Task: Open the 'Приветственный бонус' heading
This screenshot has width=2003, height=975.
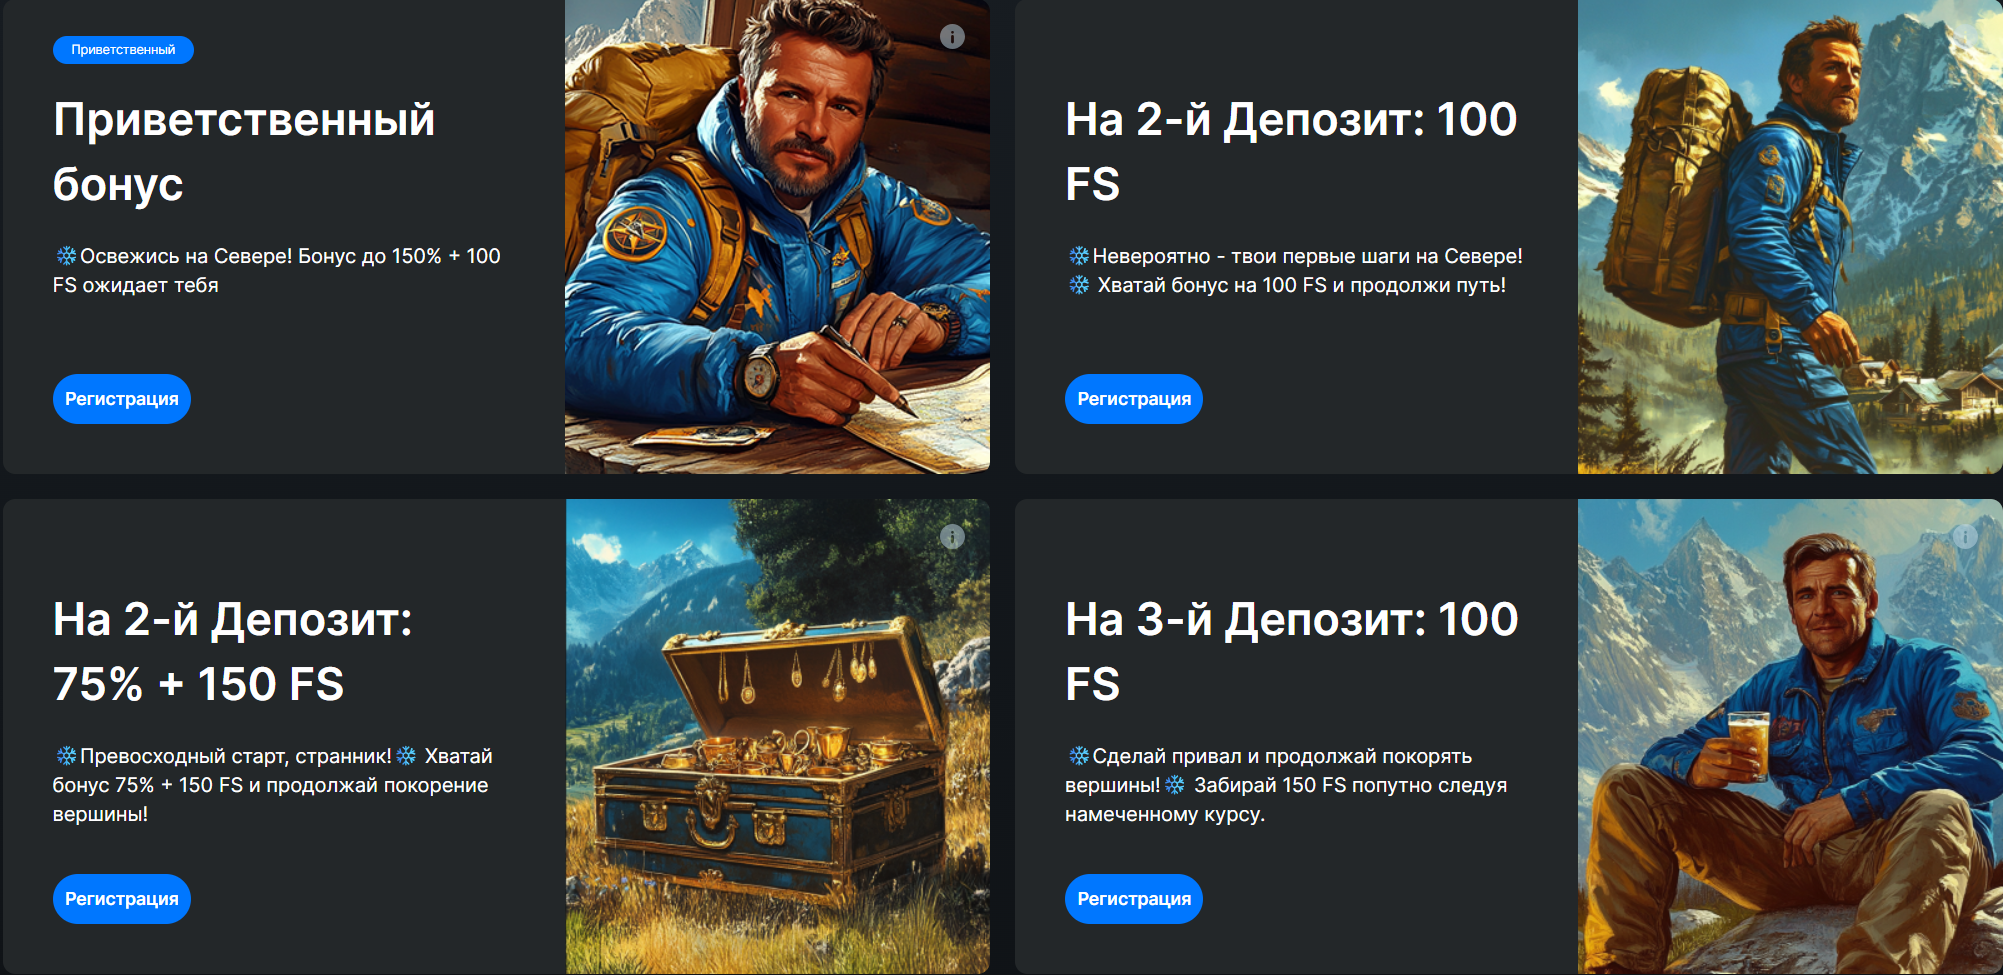Action: click(244, 152)
